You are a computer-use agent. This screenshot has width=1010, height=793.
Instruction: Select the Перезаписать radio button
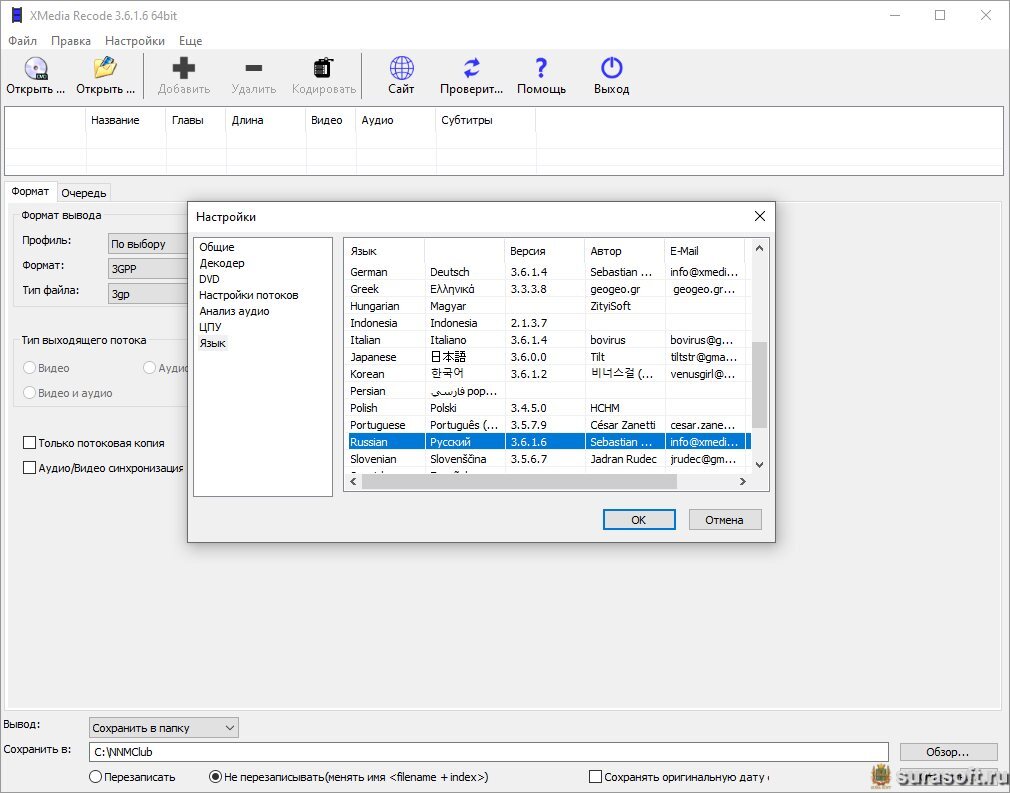pos(96,777)
